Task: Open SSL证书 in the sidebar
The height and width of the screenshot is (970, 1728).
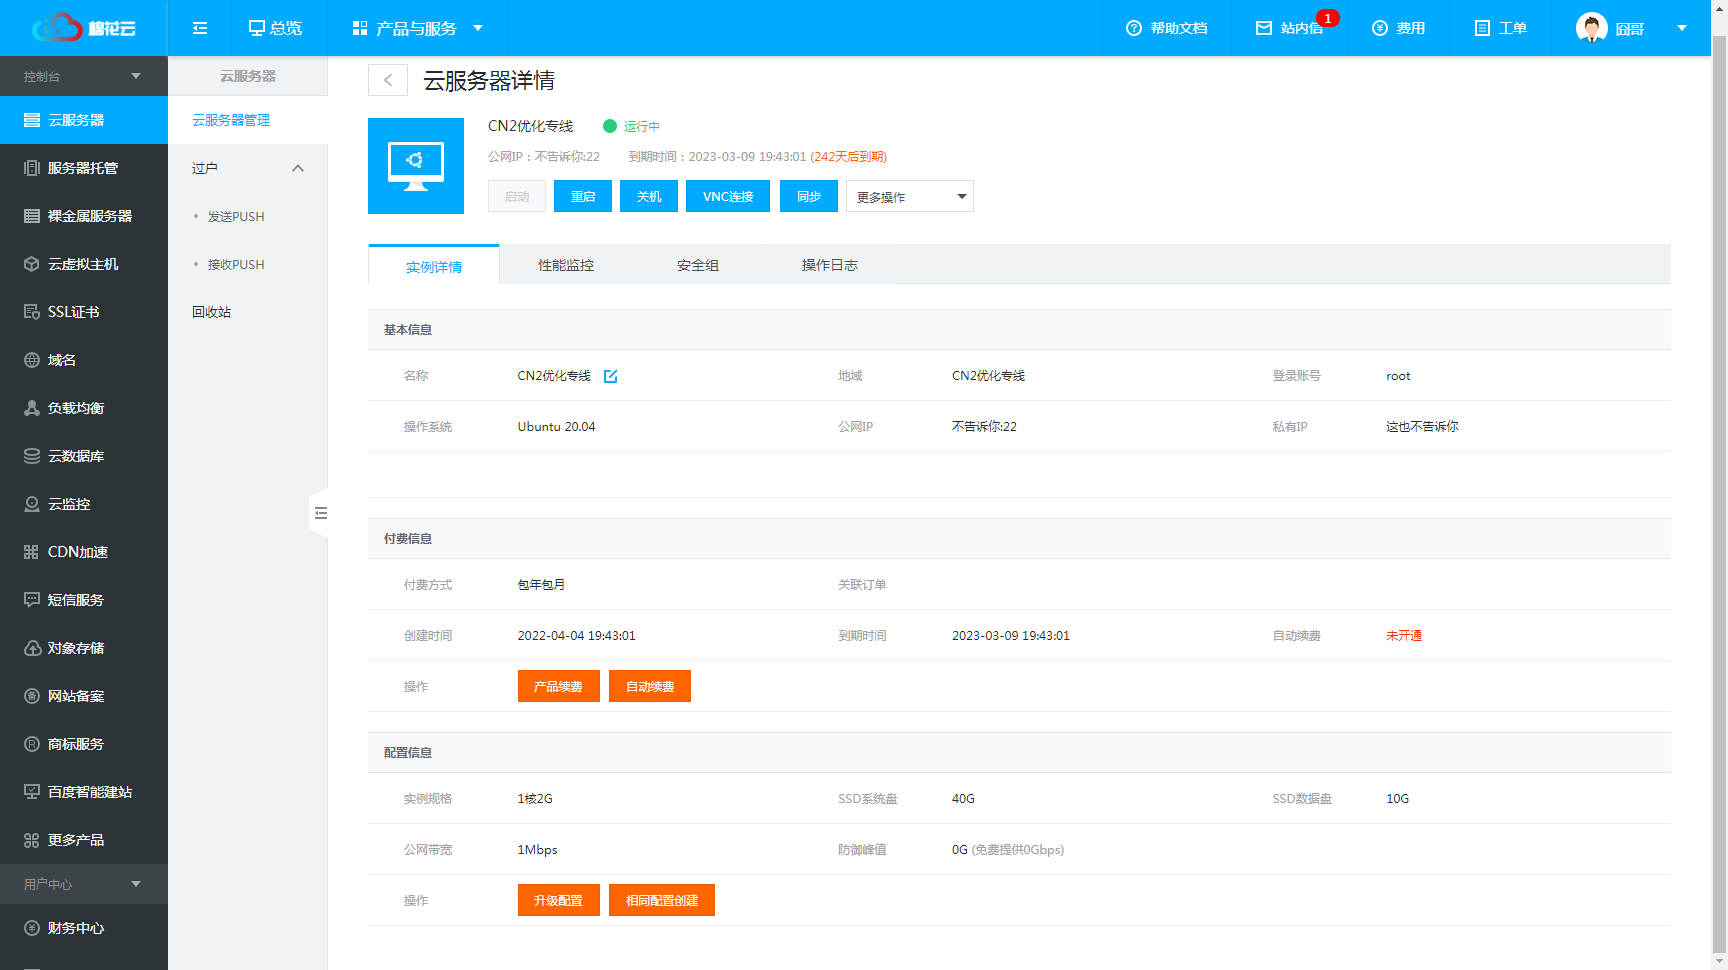Action: [84, 312]
